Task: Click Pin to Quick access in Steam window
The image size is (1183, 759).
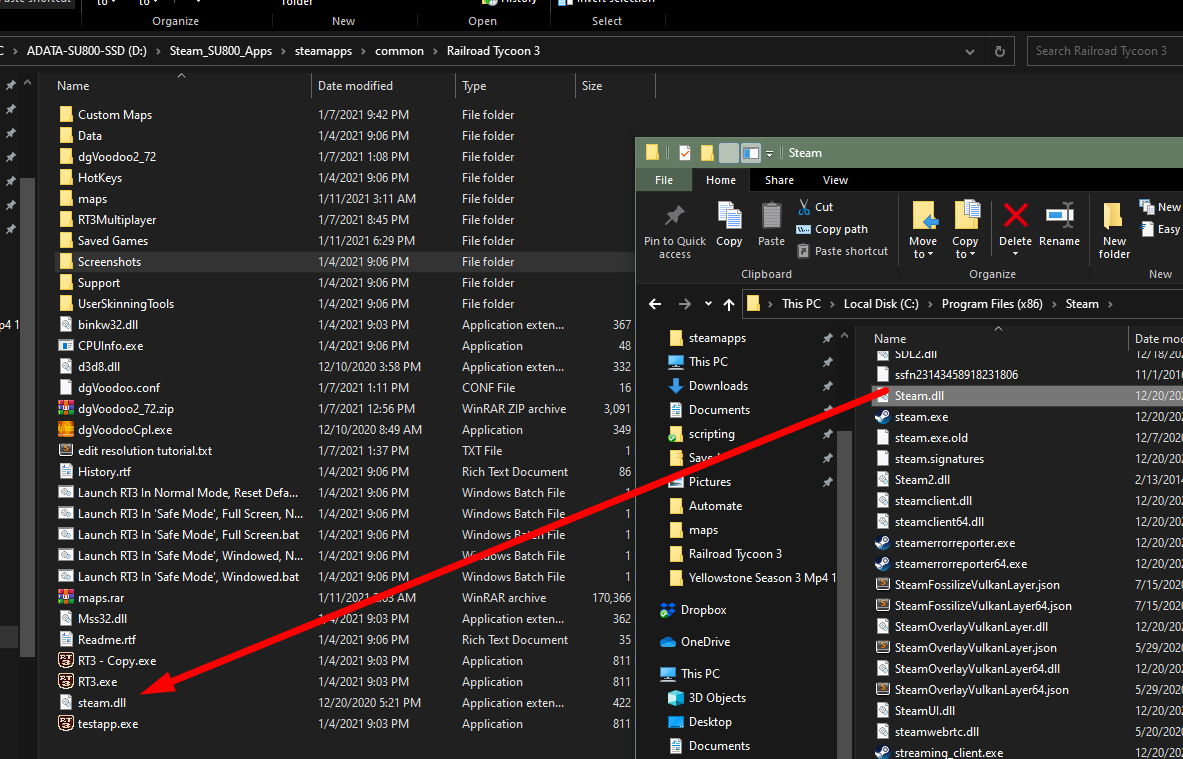Action: (x=674, y=231)
